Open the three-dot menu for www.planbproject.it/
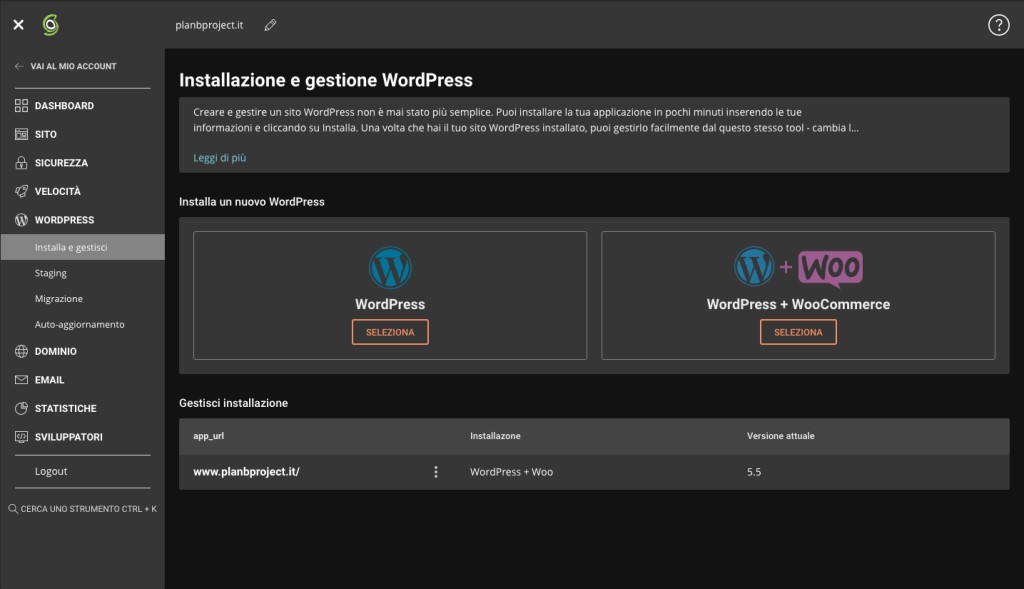Image resolution: width=1024 pixels, height=589 pixels. point(436,472)
